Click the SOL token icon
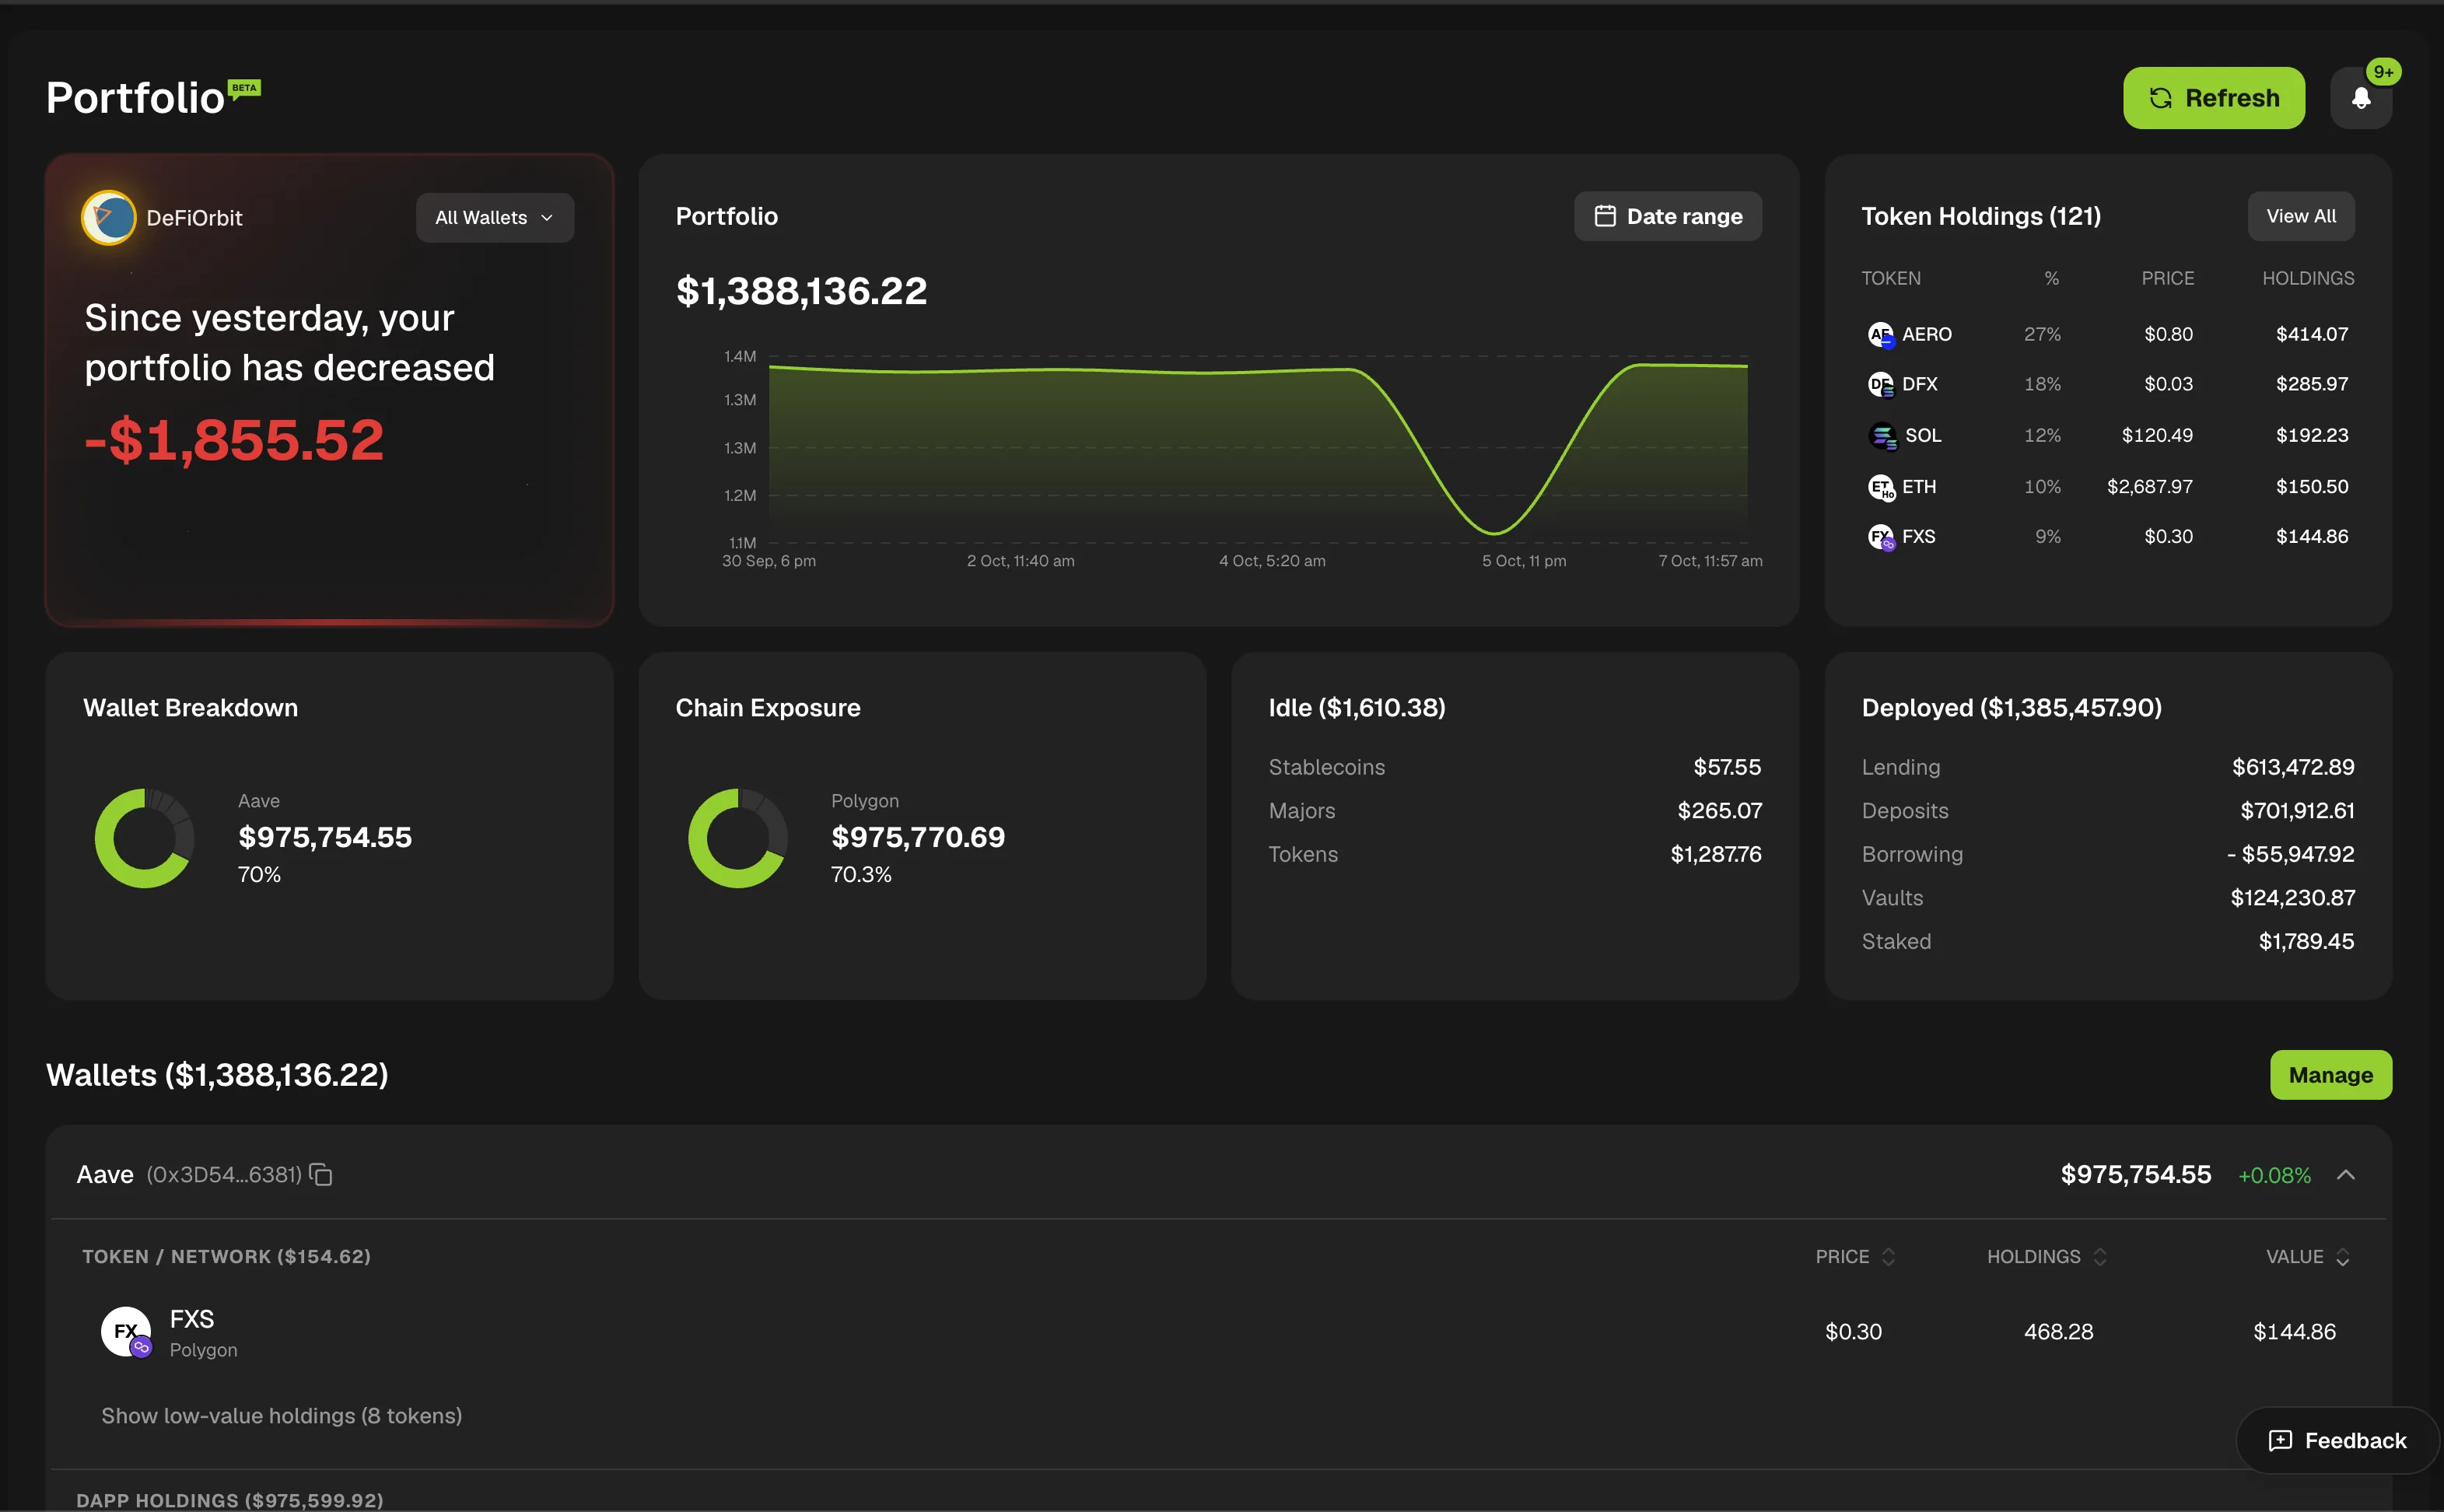Image resolution: width=2444 pixels, height=1512 pixels. 1882,435
